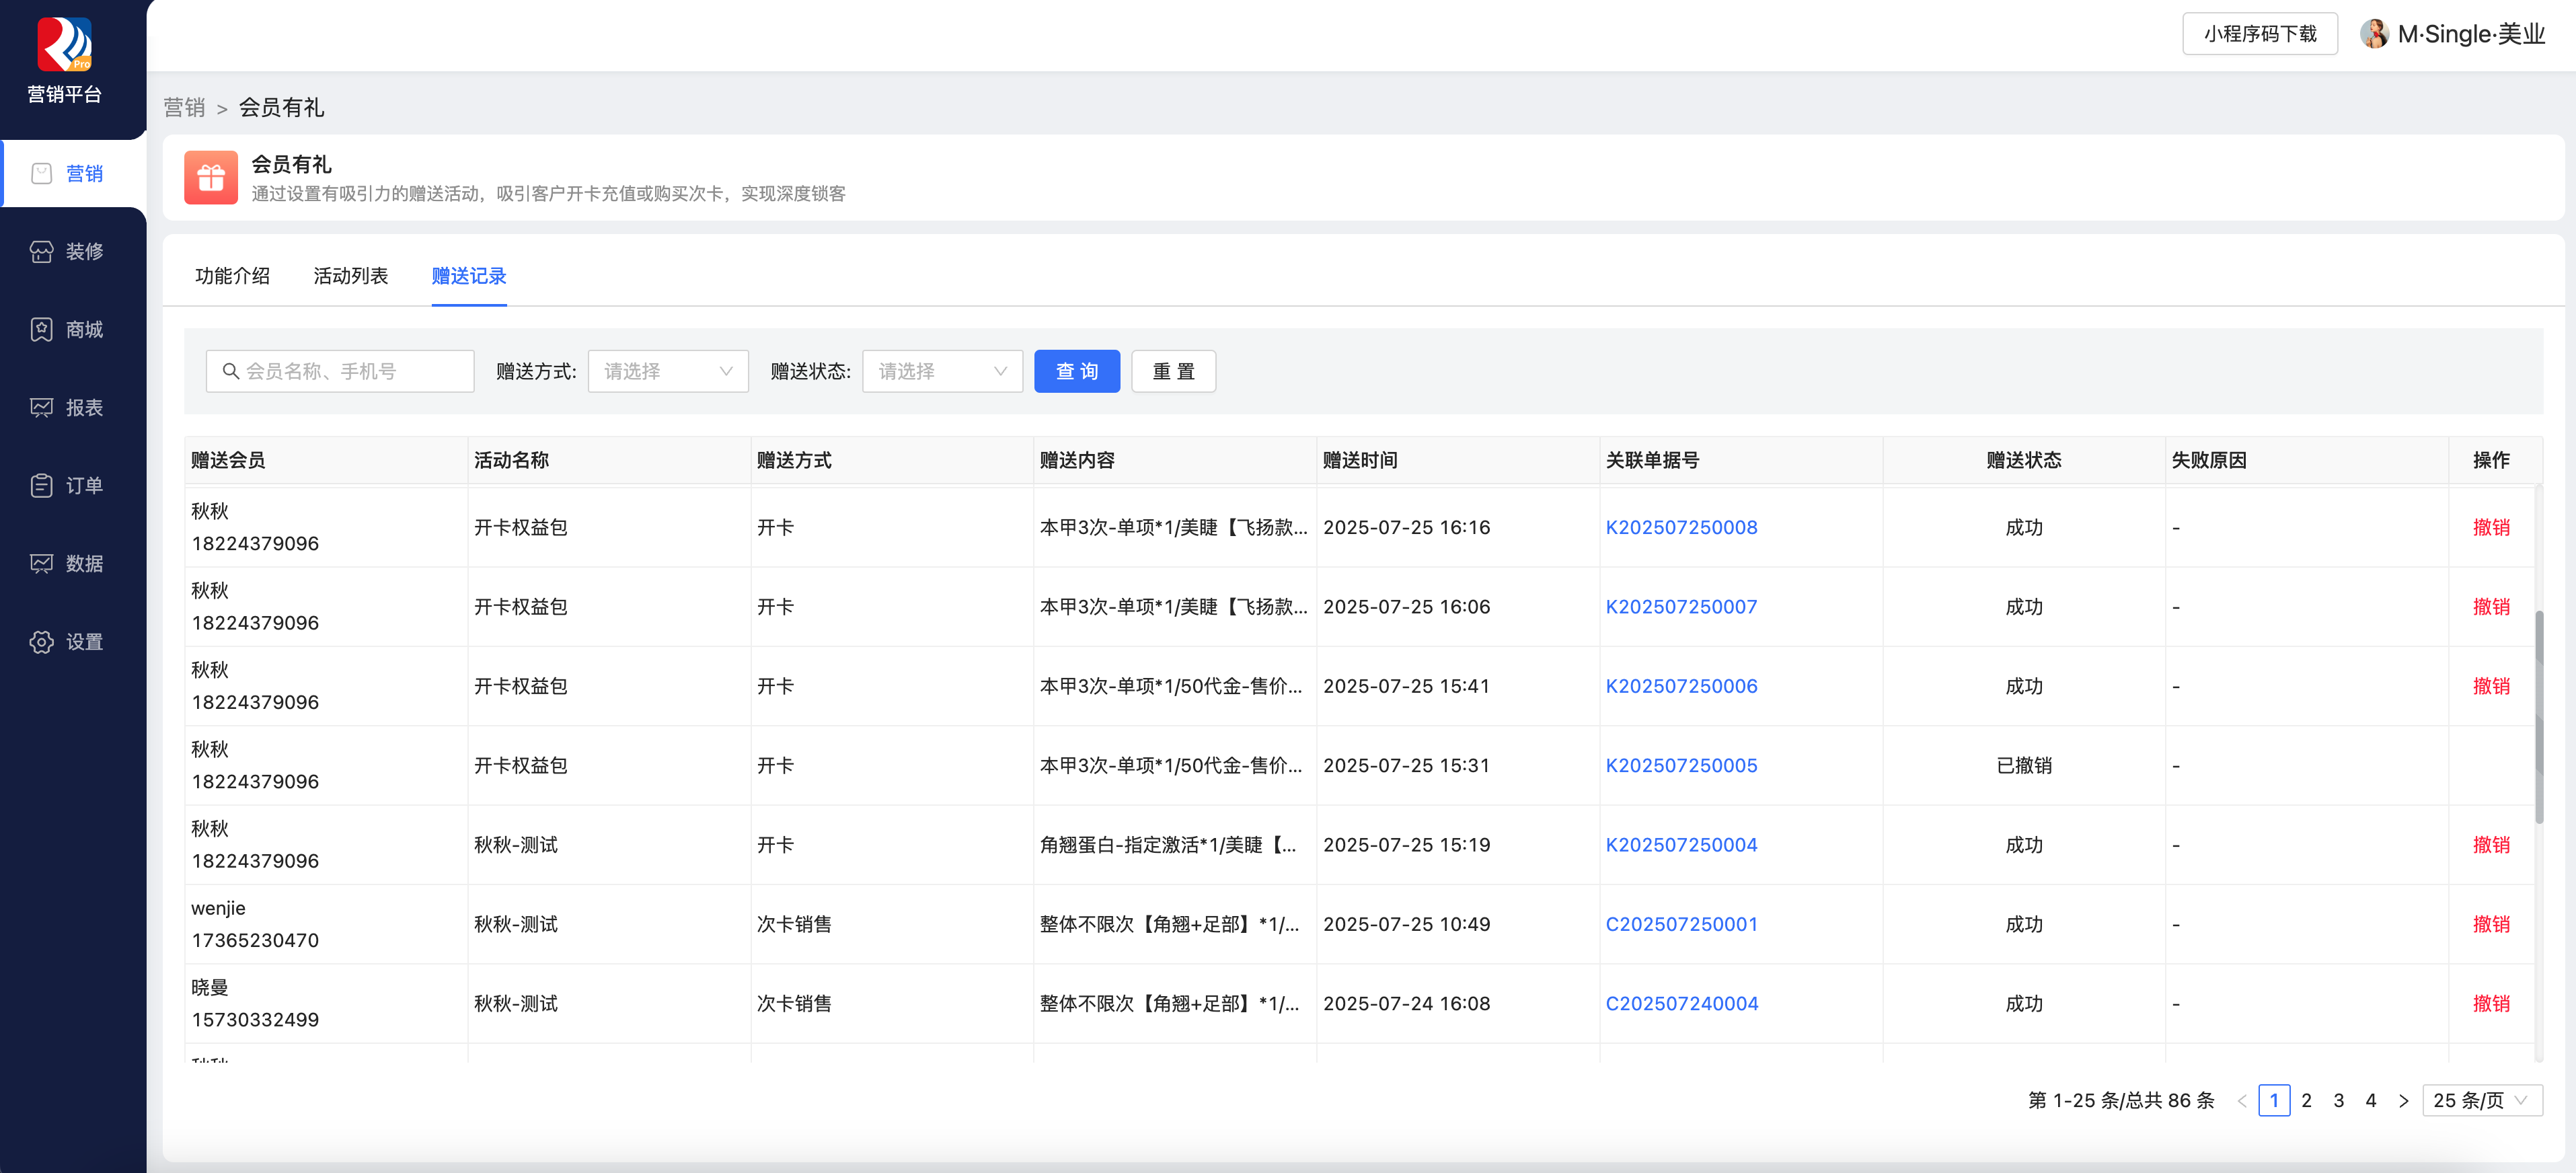2576x1173 pixels.
Task: Open the 订单 clipboard icon
Action: pyautogui.click(x=41, y=485)
